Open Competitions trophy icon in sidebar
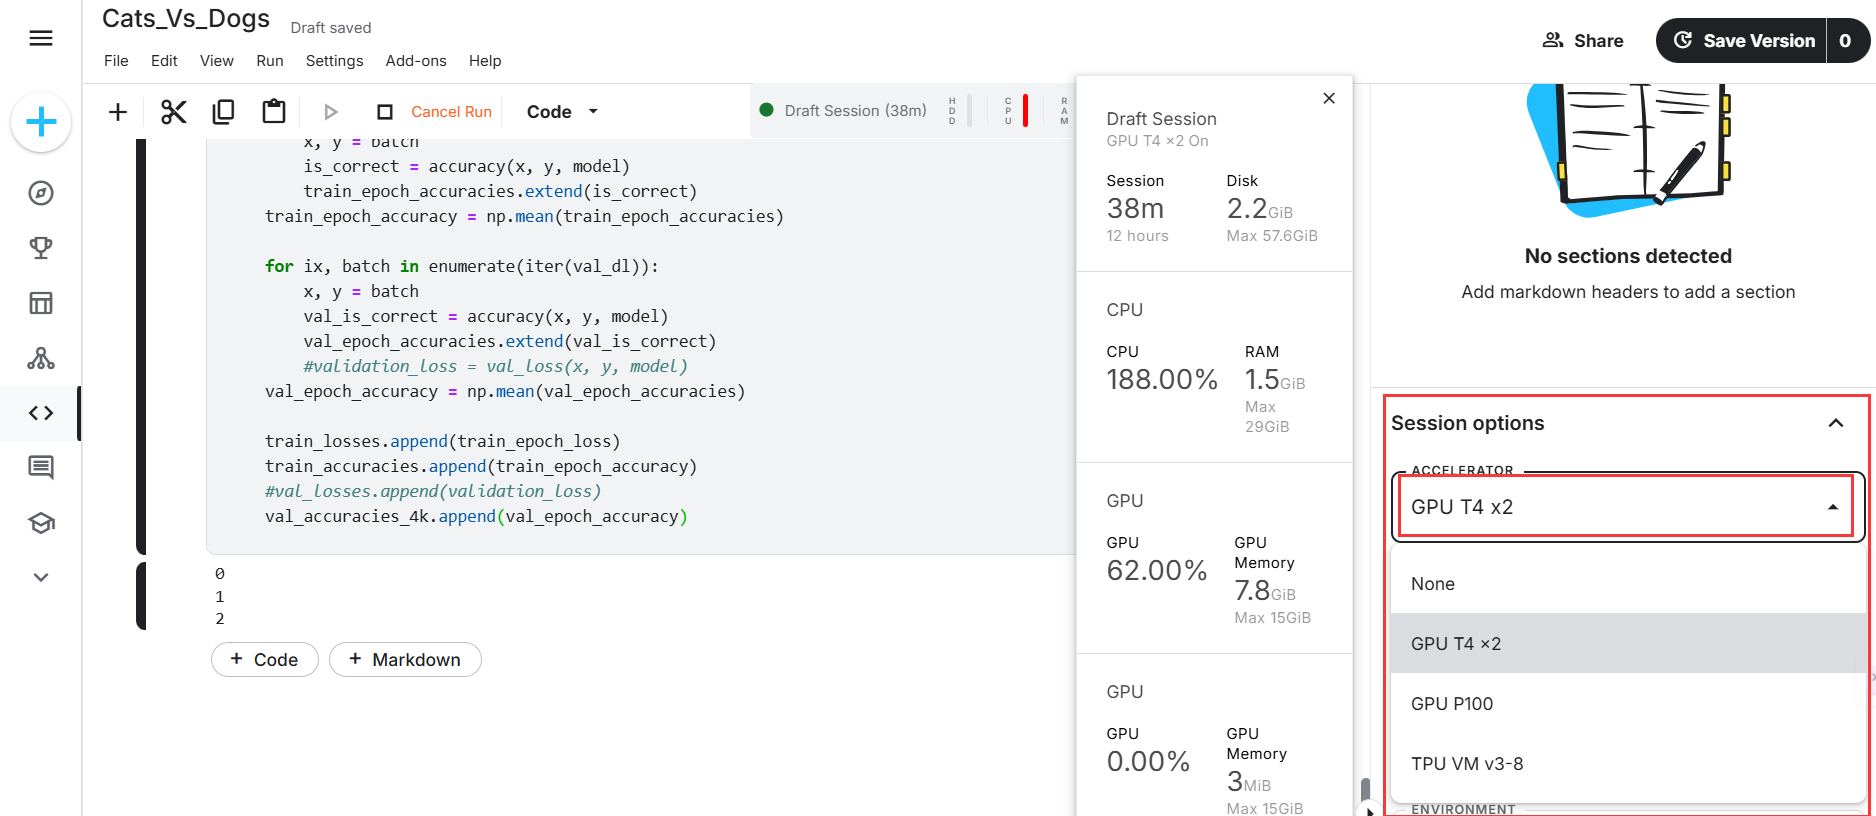 coord(41,248)
